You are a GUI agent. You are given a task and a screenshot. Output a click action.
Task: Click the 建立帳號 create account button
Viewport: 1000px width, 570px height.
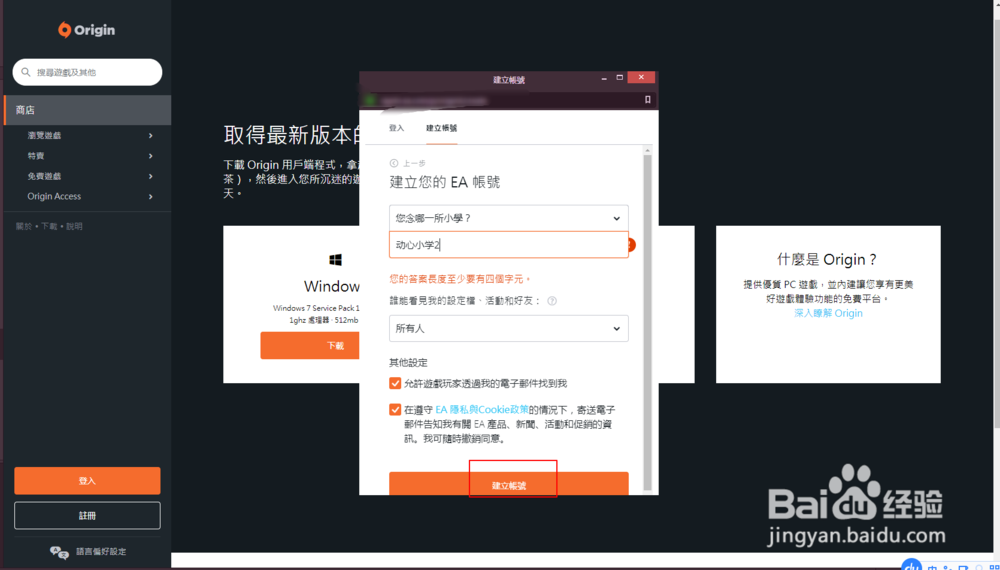click(509, 484)
